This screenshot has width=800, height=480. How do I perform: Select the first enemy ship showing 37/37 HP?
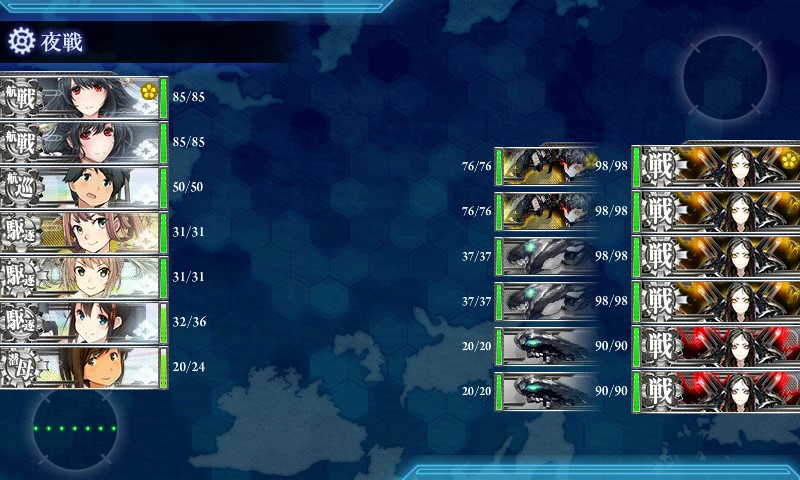(x=546, y=257)
